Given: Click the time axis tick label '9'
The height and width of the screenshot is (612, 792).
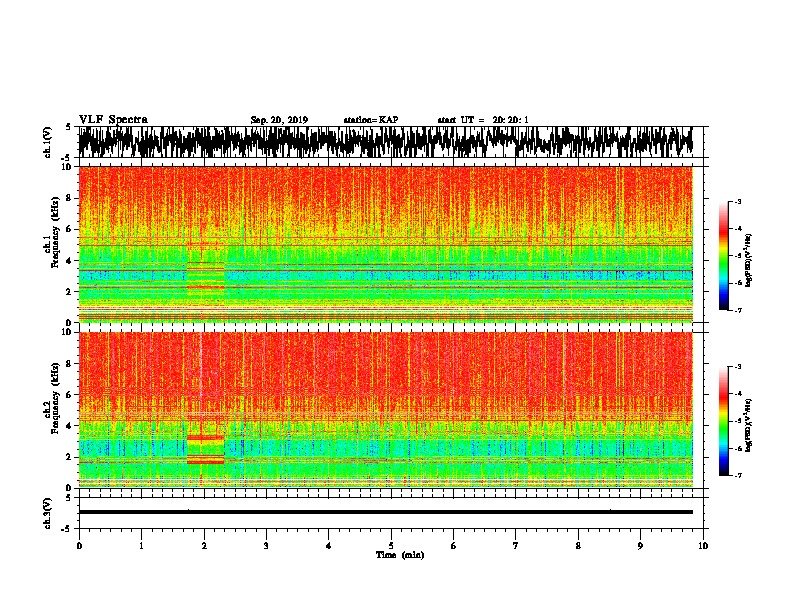Looking at the screenshot, I should click(x=640, y=546).
